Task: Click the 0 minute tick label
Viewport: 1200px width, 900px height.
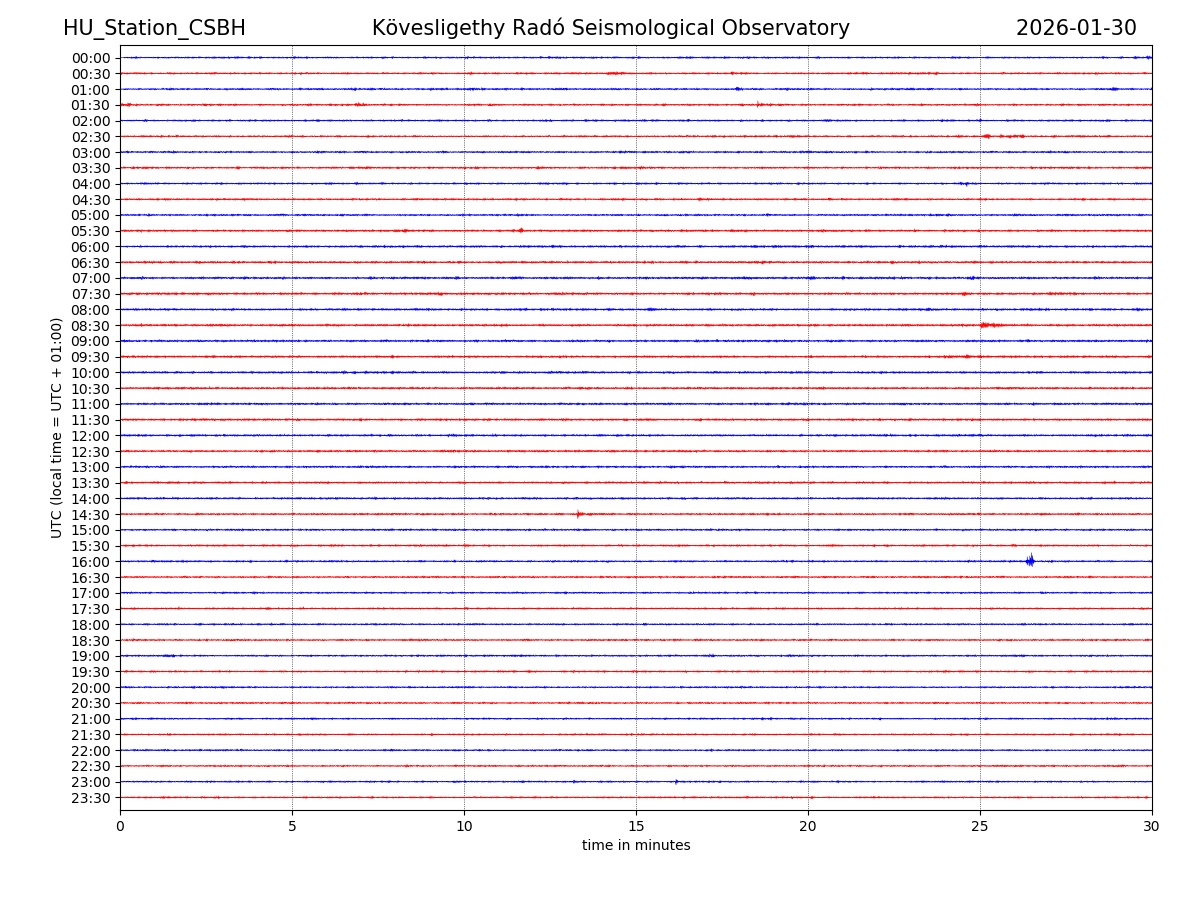Action: [x=120, y=826]
